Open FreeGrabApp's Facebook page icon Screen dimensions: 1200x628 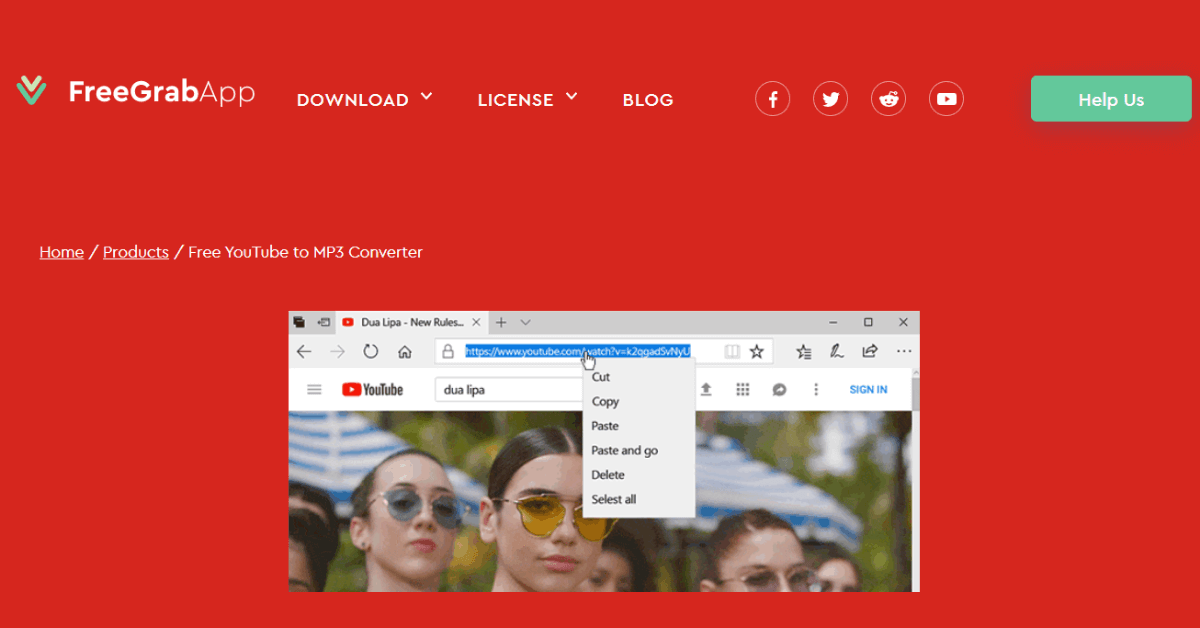click(x=772, y=99)
